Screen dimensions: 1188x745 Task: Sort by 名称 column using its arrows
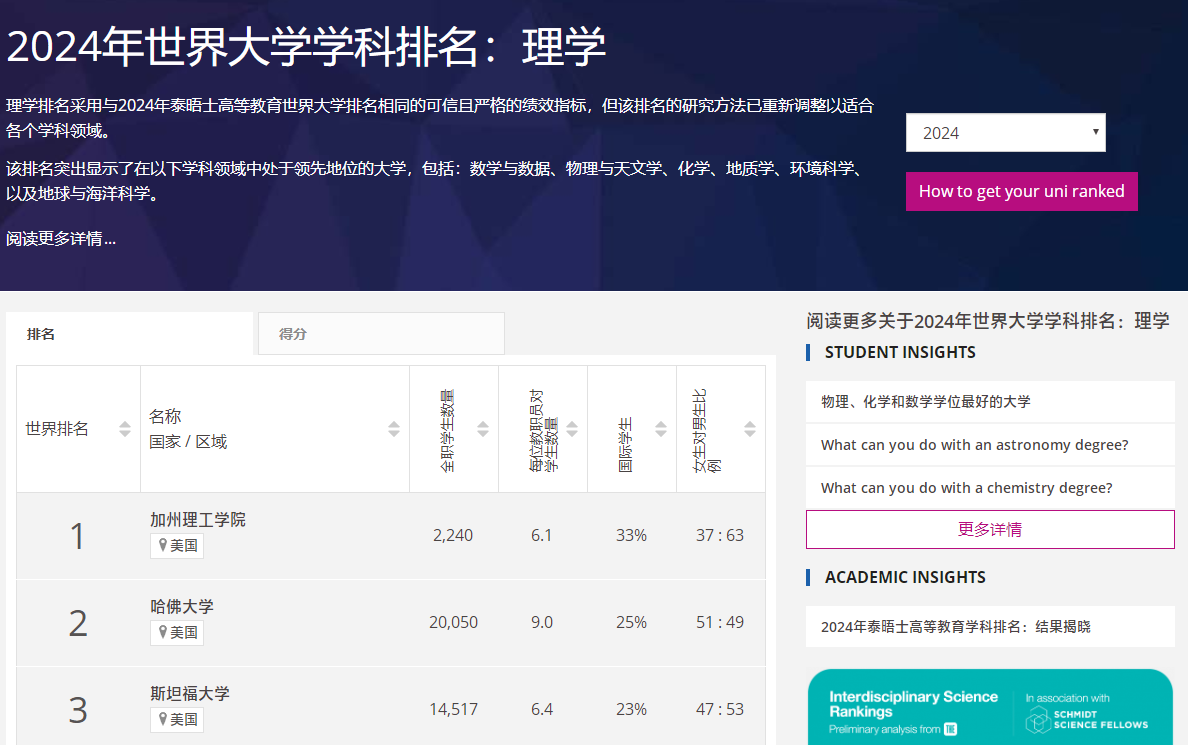coord(394,429)
